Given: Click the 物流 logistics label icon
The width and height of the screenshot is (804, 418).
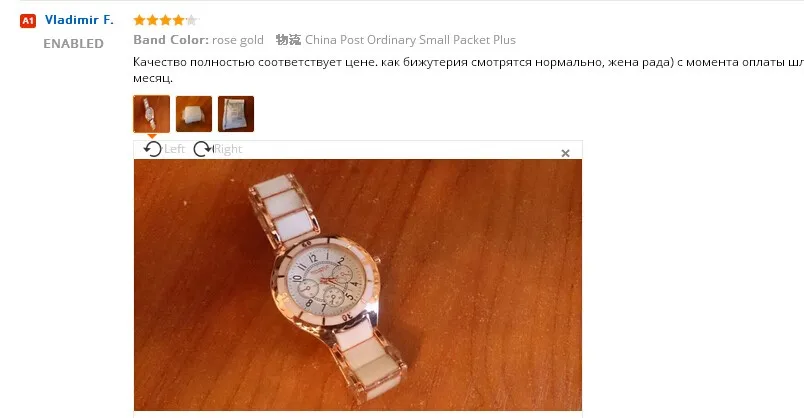Looking at the screenshot, I should coord(288,39).
